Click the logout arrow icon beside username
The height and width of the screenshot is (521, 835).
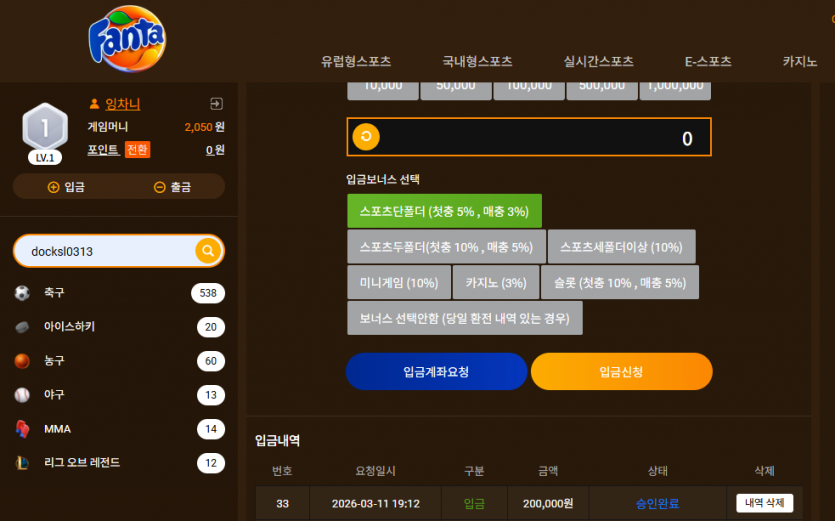click(x=216, y=103)
